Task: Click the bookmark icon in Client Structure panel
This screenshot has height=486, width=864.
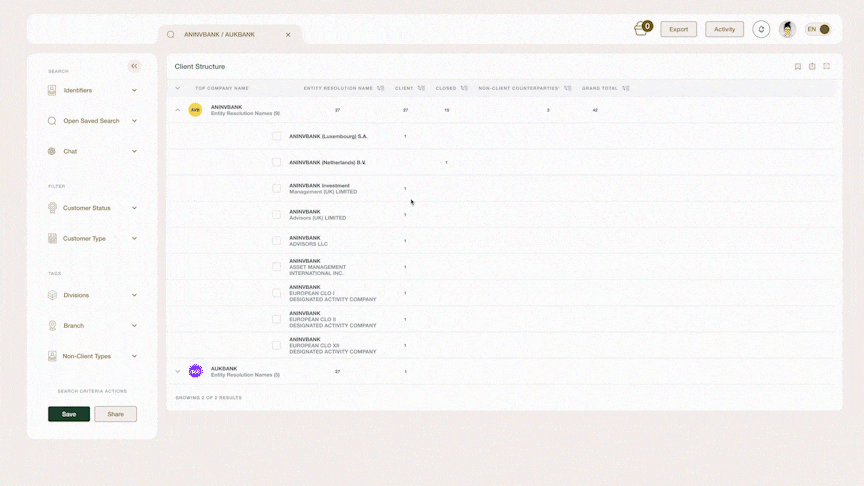Action: 798,67
